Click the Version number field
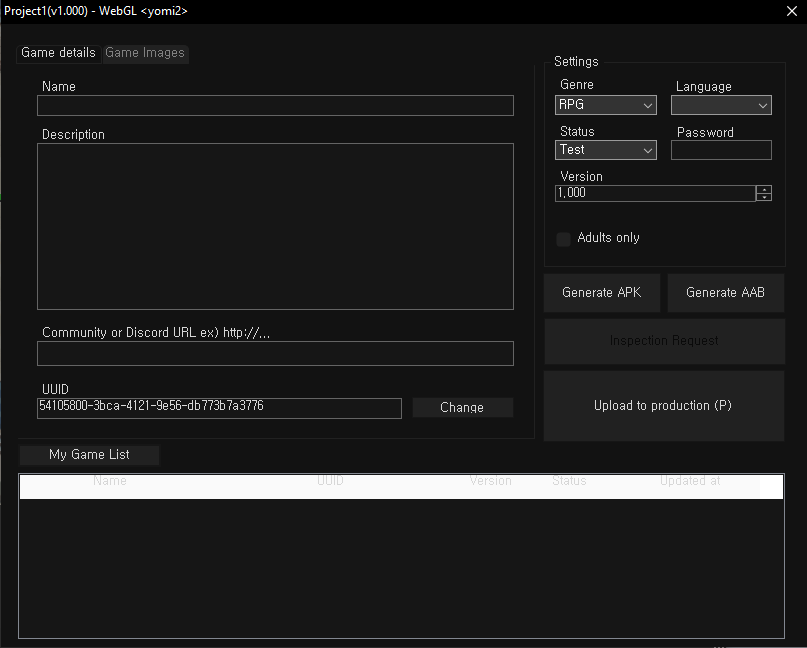807x648 pixels. pos(655,194)
